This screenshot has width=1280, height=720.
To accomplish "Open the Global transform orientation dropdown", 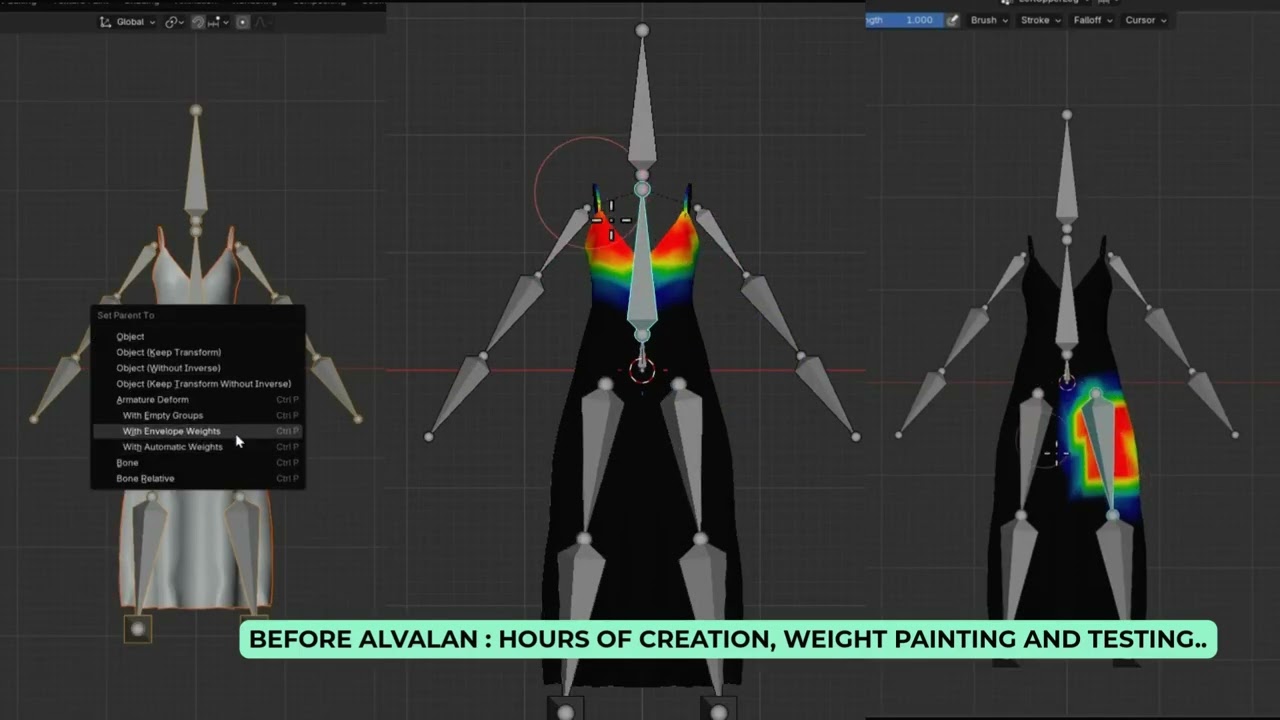I will click(128, 22).
